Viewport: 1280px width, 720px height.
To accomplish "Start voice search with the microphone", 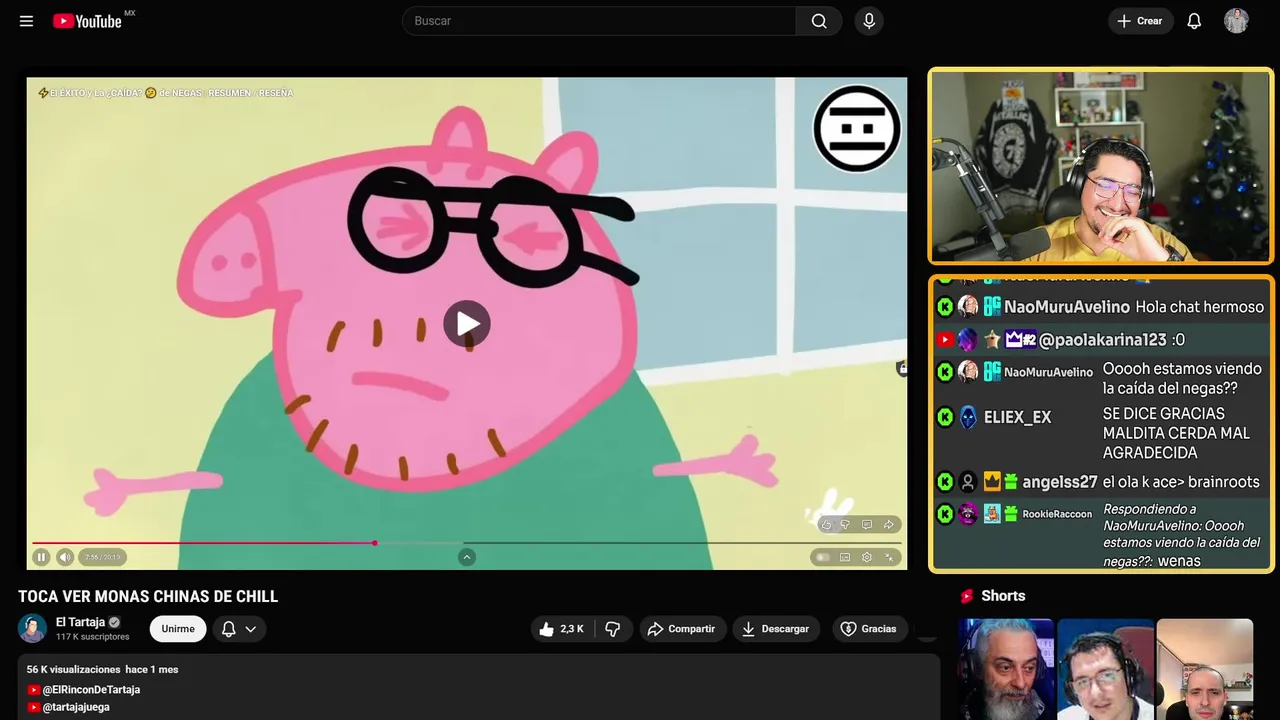I will pos(869,21).
